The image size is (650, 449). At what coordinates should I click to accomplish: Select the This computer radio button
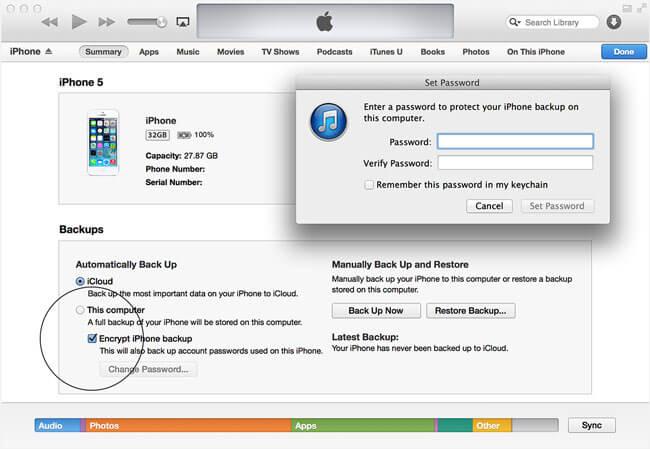[80, 310]
